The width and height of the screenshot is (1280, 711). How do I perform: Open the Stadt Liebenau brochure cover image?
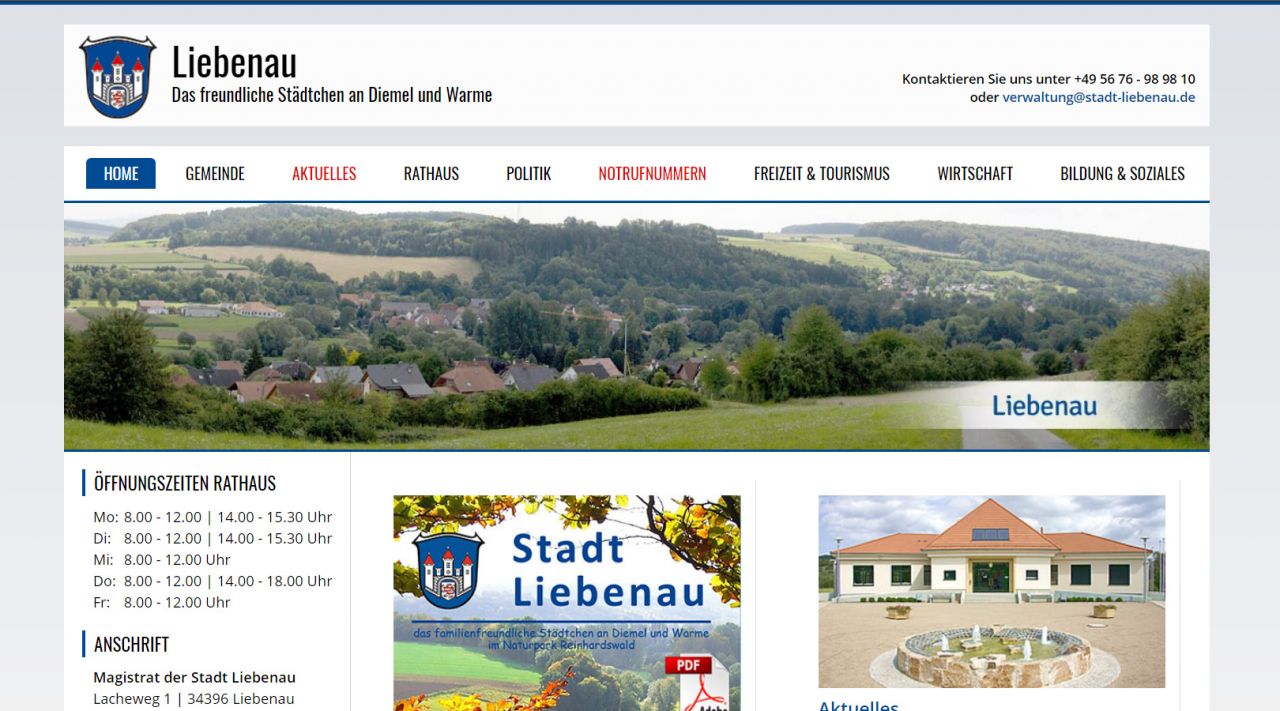click(567, 603)
